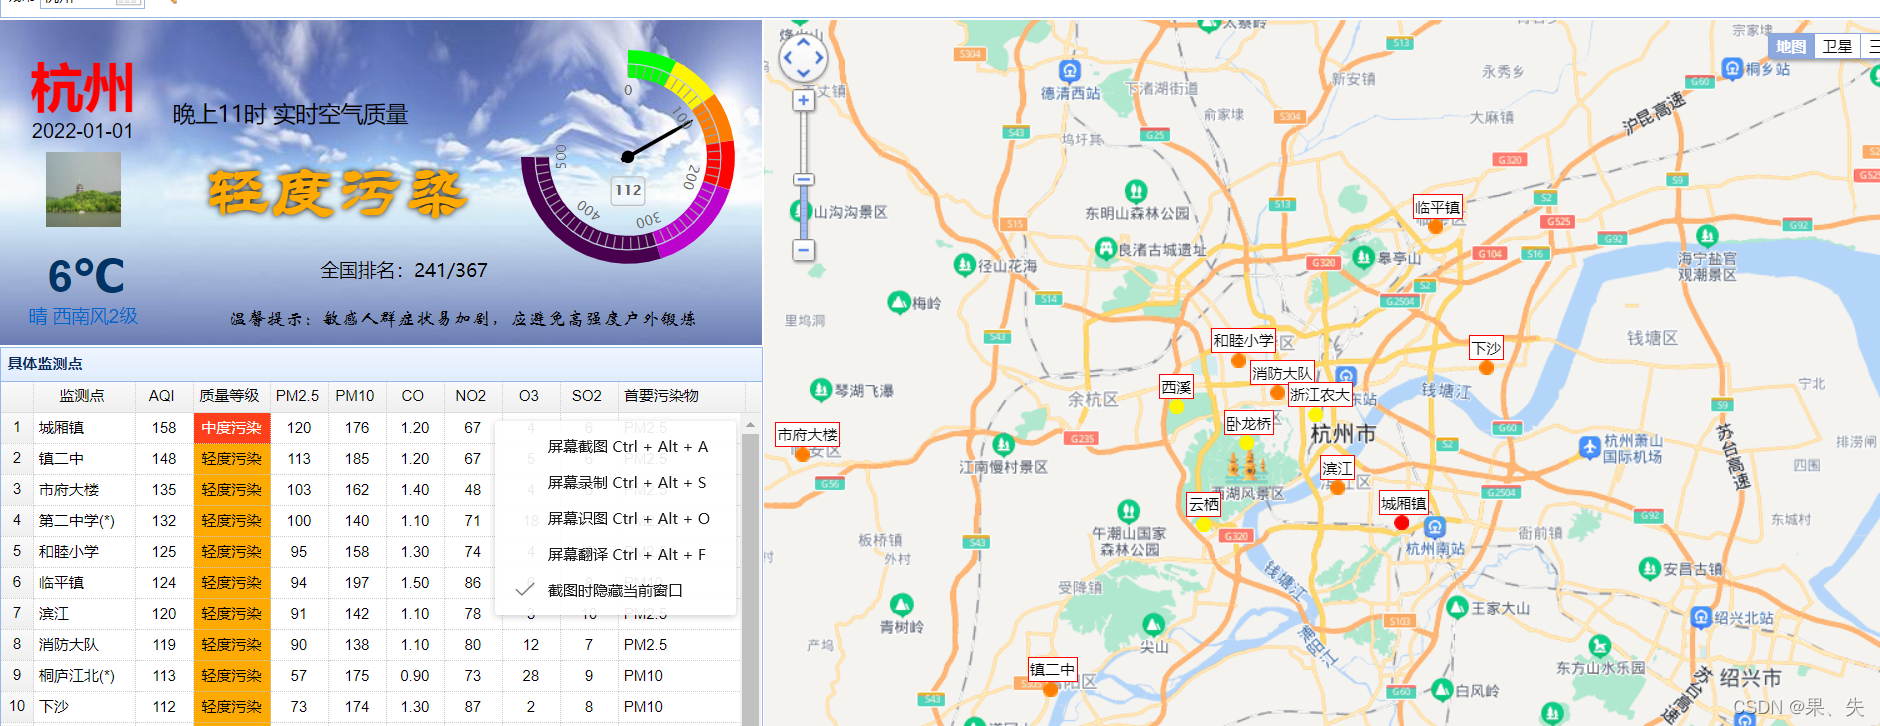
Task: Click the 安昌古镇 scenic icon
Action: tap(1650, 568)
